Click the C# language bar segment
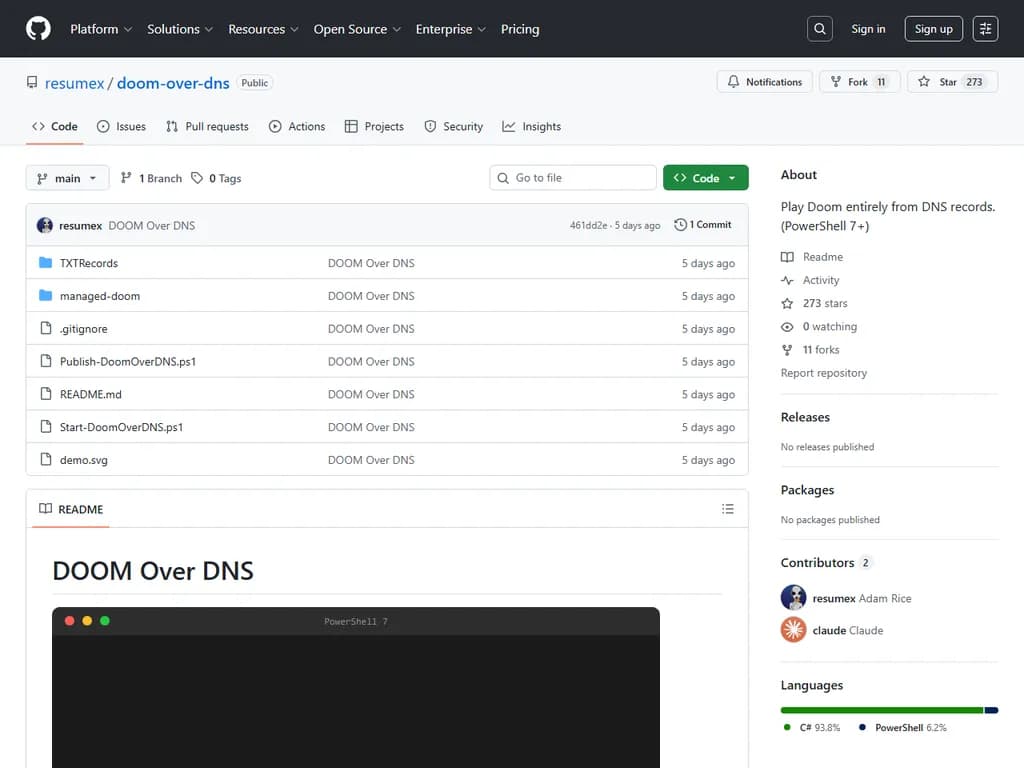 point(881,710)
